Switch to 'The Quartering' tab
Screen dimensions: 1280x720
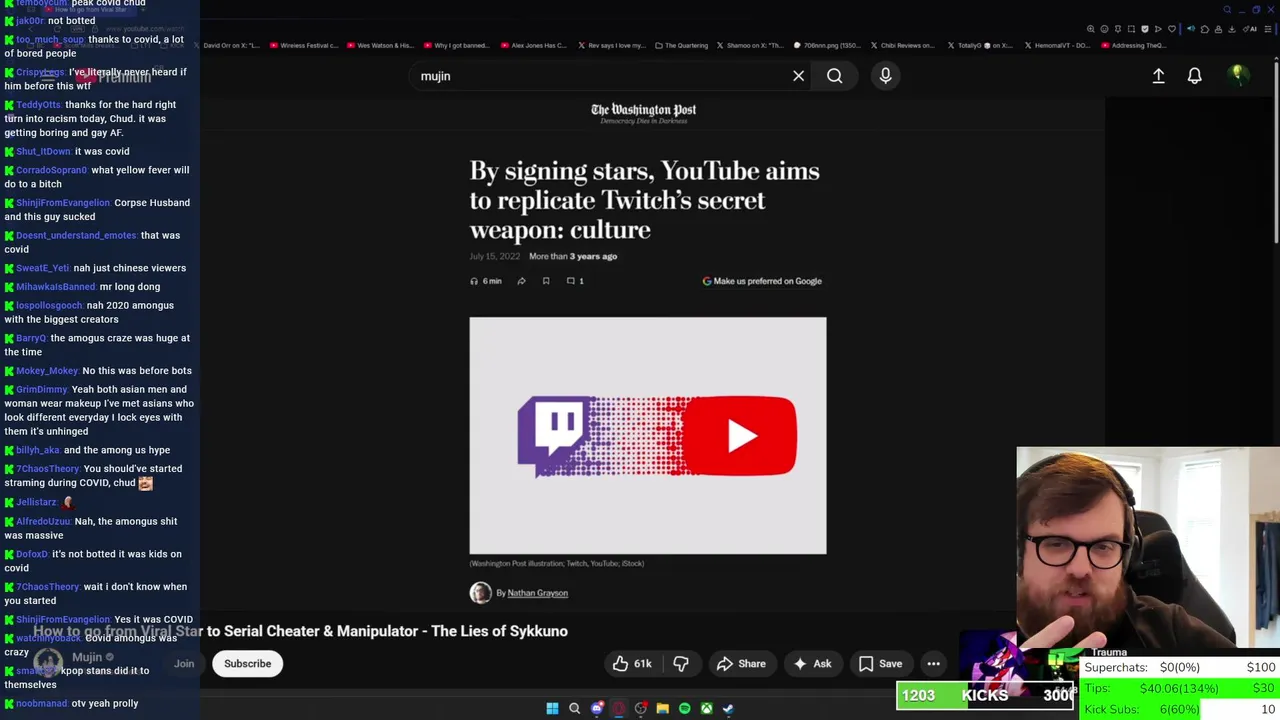(681, 45)
